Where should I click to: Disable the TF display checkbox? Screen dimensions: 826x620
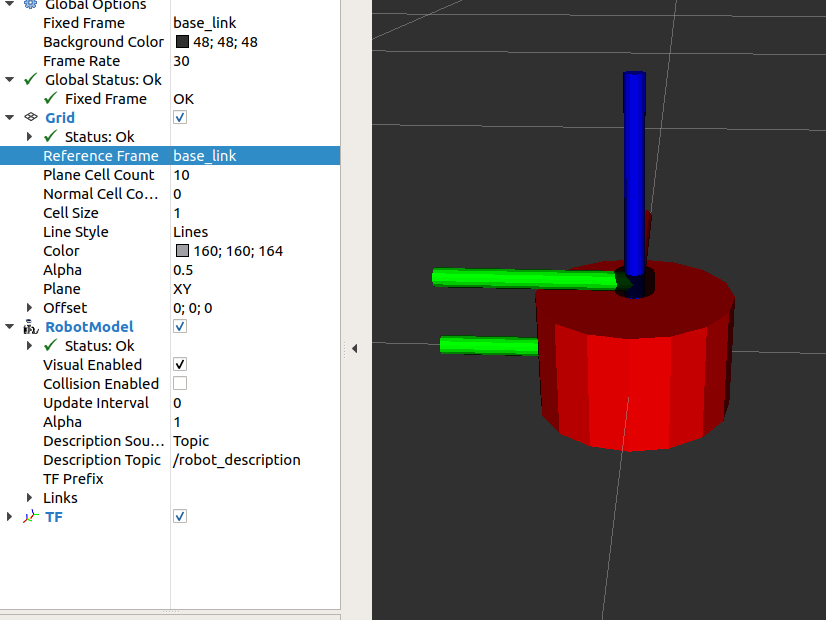point(180,516)
